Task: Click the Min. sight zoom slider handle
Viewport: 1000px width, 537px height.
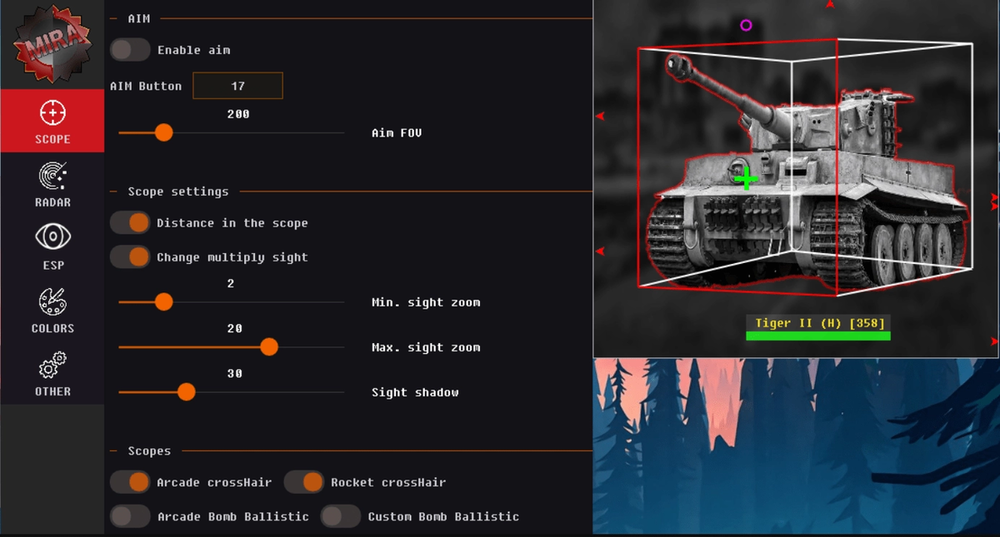Action: tap(164, 302)
